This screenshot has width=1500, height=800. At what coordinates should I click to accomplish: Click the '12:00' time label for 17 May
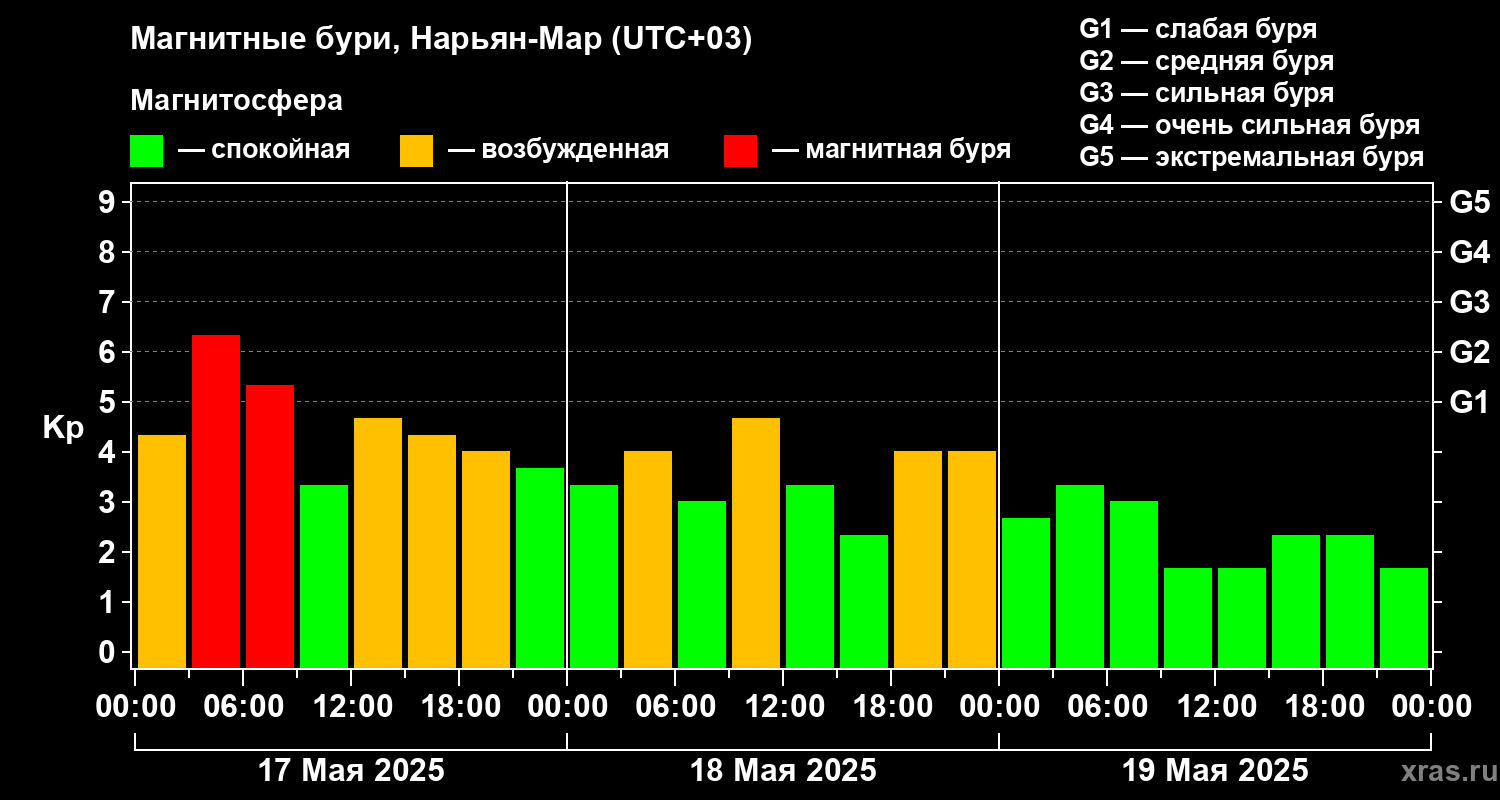tap(351, 707)
